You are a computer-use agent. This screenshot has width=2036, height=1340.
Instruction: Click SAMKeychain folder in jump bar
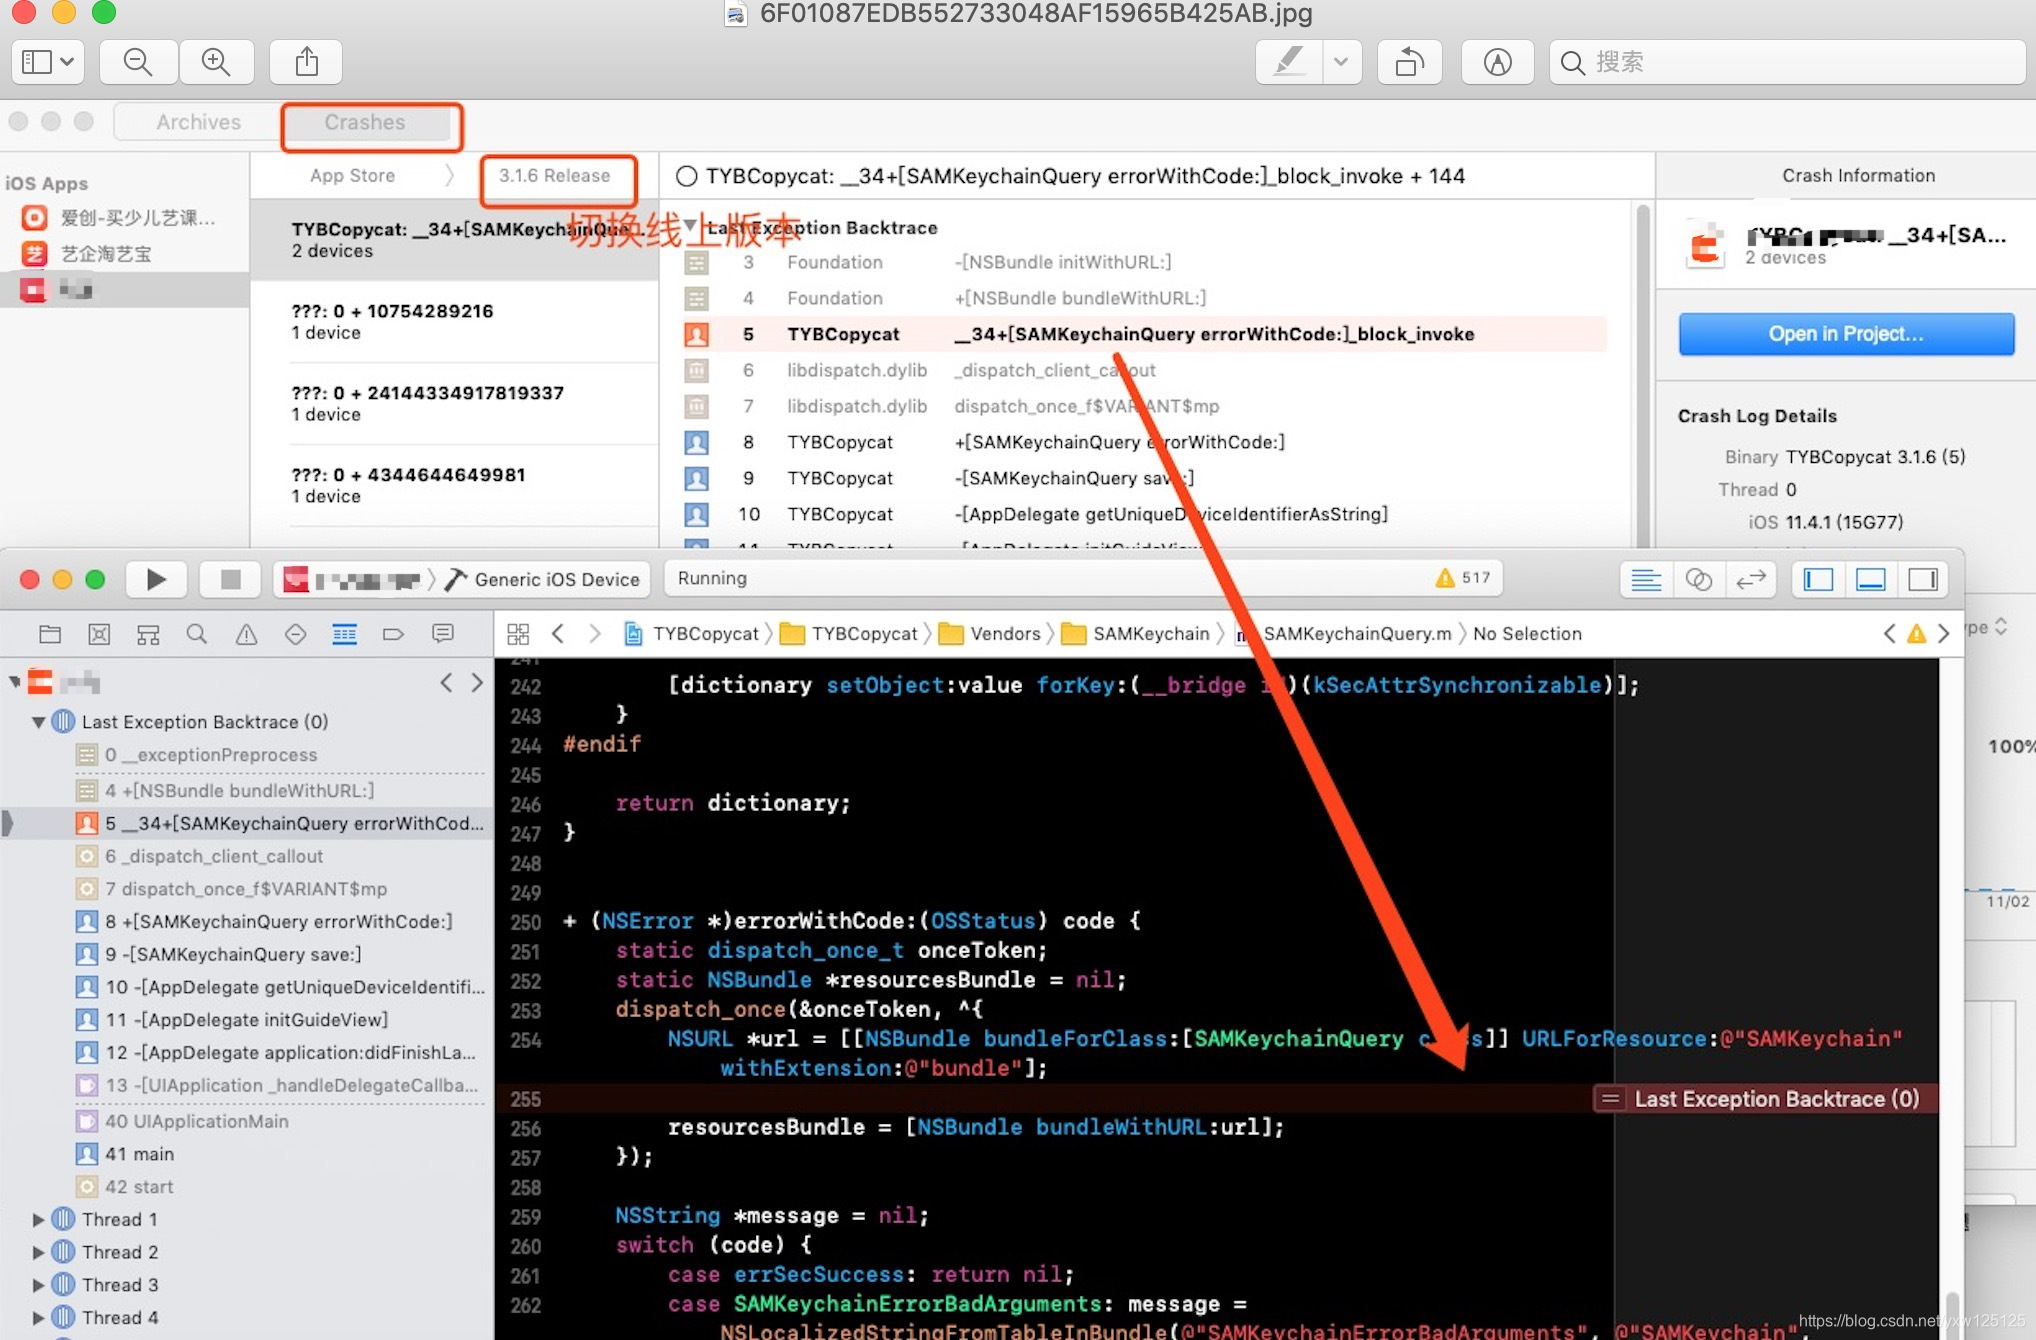tap(1137, 634)
